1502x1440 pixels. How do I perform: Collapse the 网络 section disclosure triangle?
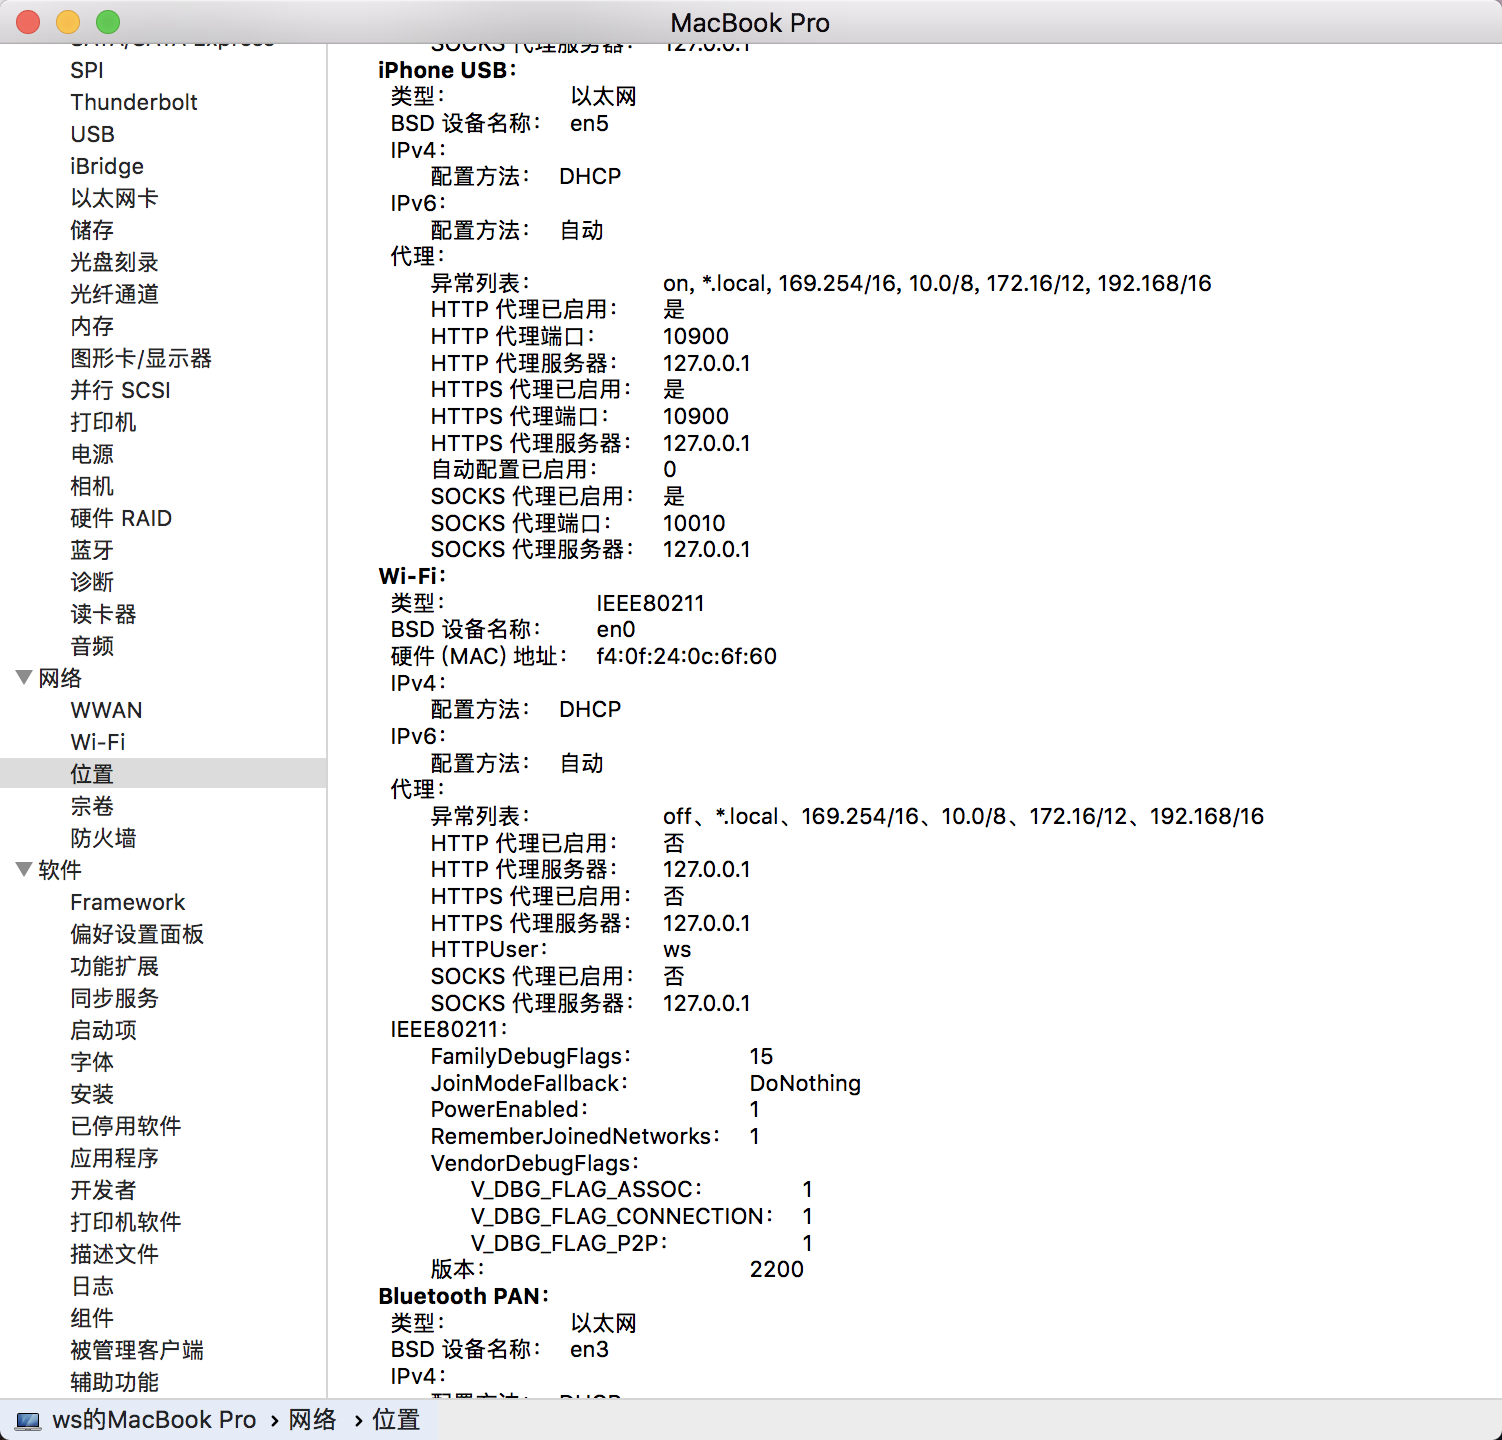[x=25, y=678]
